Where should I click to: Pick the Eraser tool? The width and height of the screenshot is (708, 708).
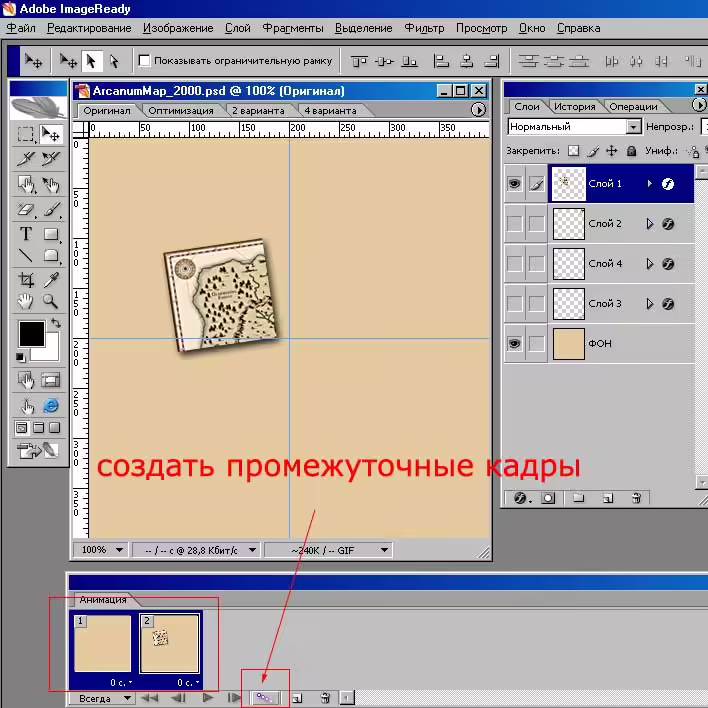click(x=25, y=210)
